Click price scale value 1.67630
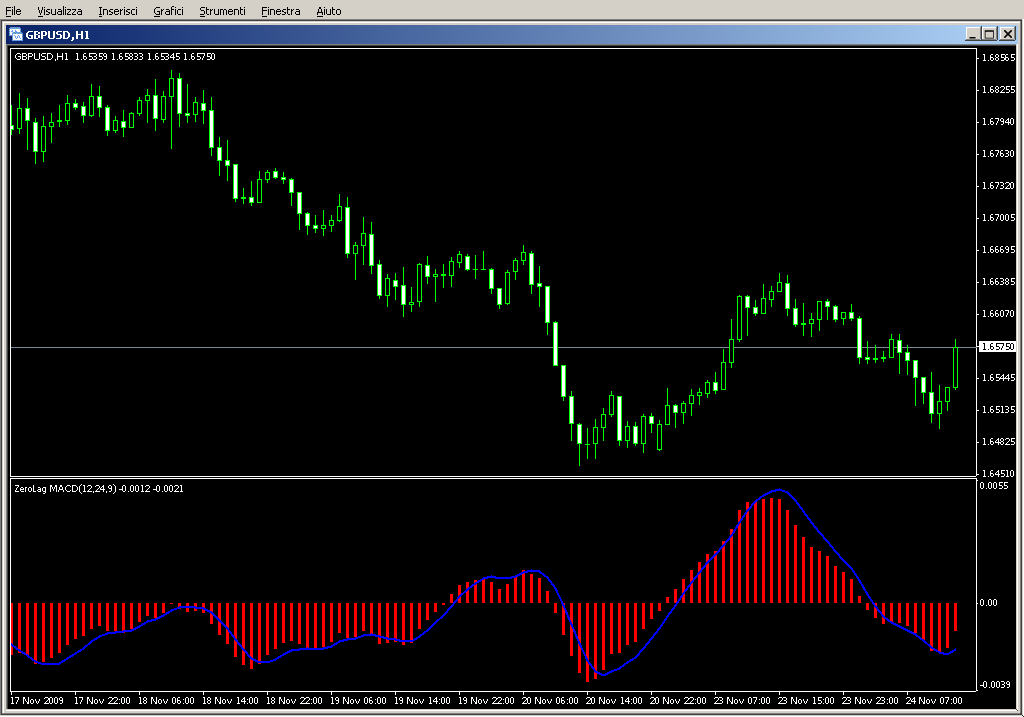 click(x=999, y=153)
